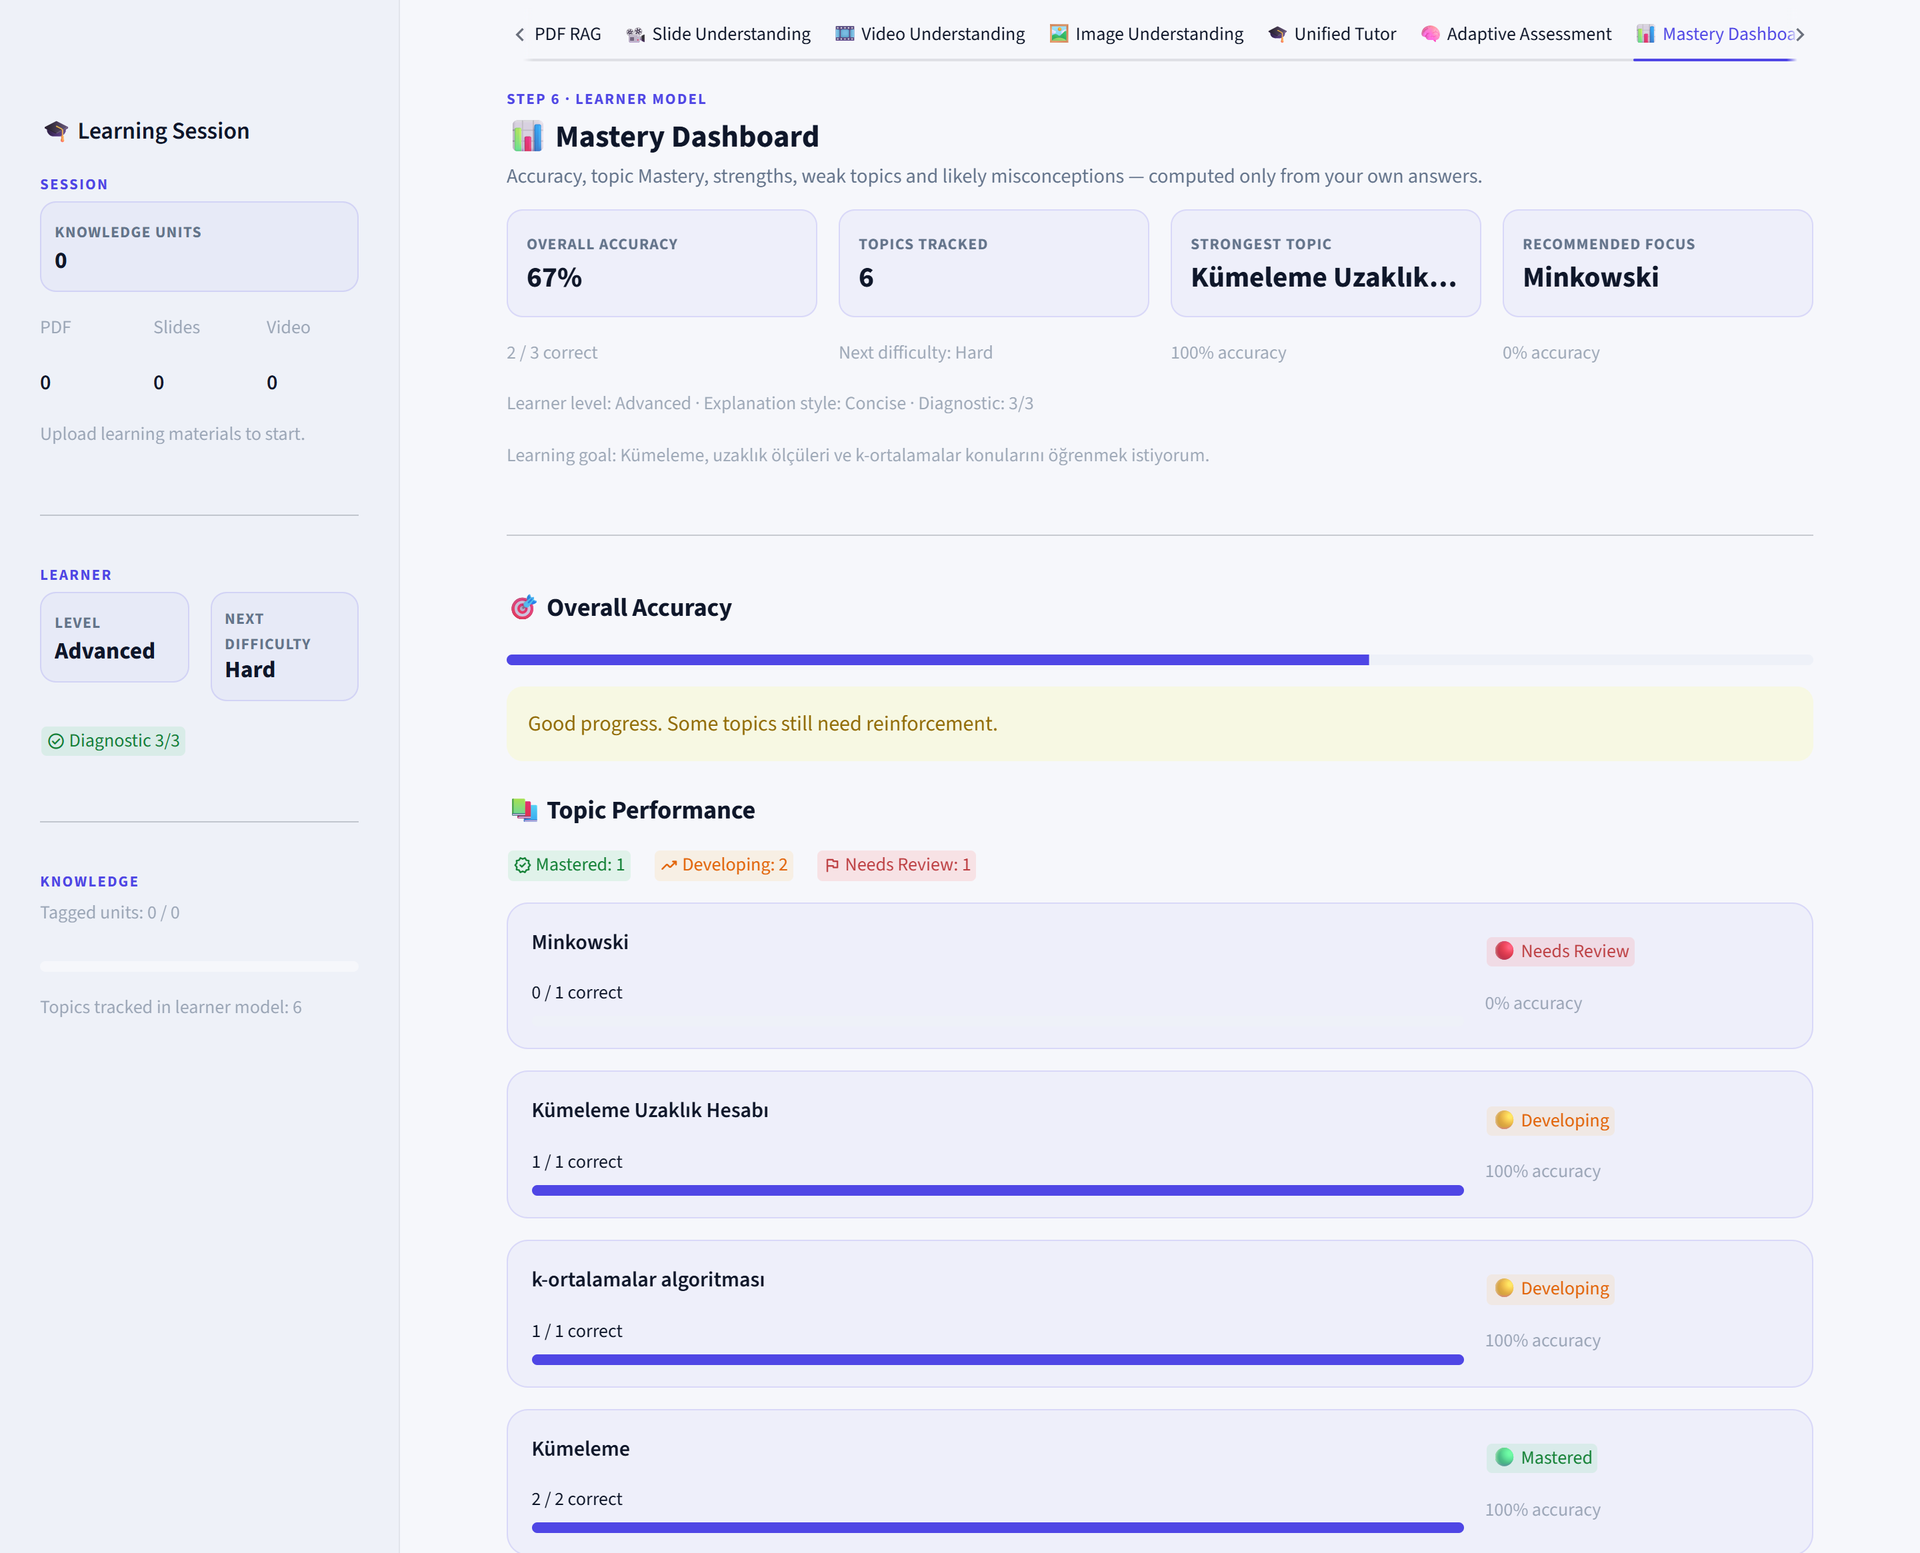Click the 'Learning goal' description line
The image size is (1920, 1553).
(x=858, y=456)
